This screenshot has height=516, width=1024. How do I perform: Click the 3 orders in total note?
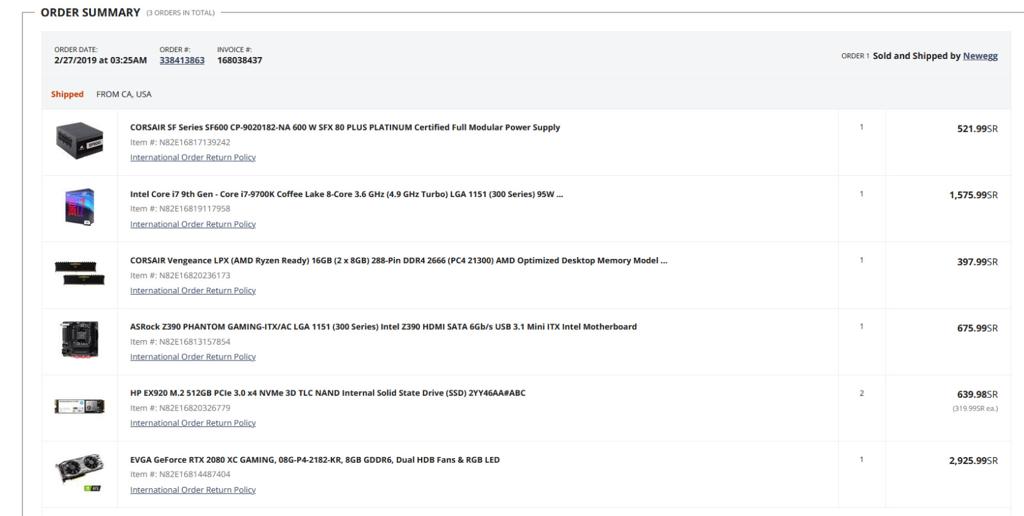pyautogui.click(x=180, y=12)
